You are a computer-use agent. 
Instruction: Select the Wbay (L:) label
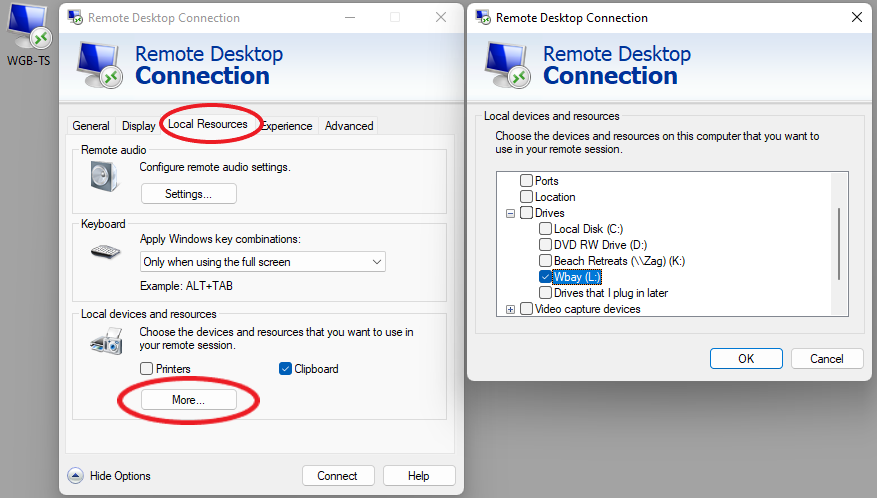(577, 277)
